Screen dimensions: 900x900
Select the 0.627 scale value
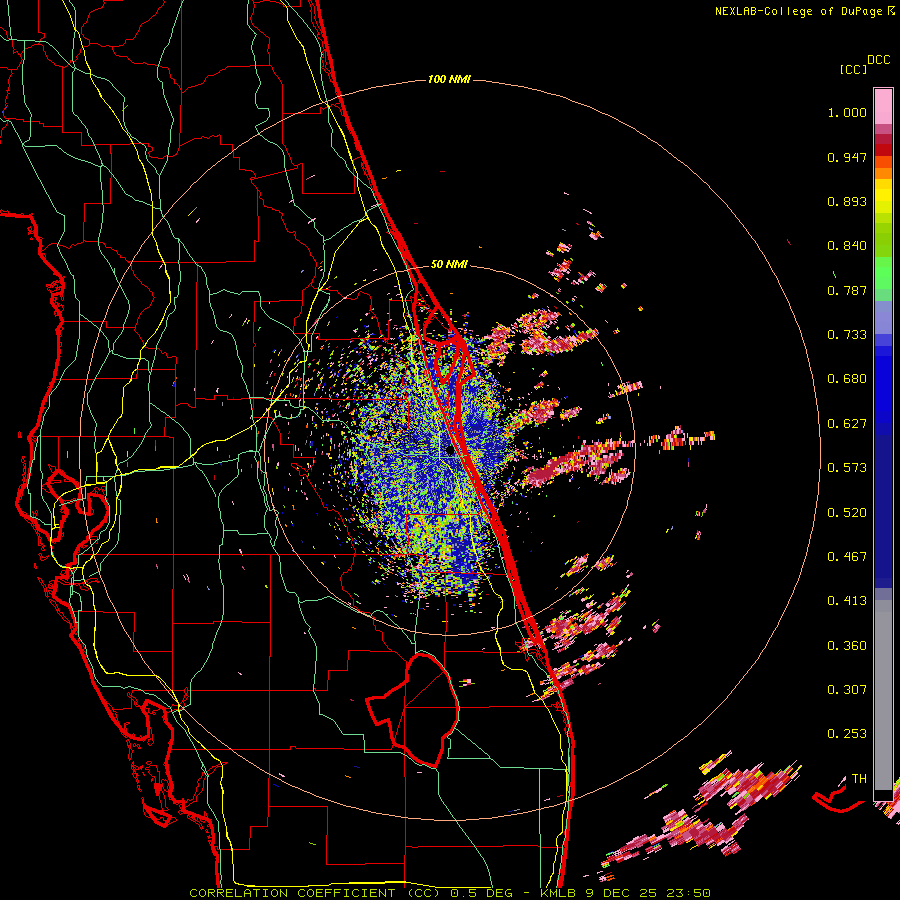(x=847, y=424)
